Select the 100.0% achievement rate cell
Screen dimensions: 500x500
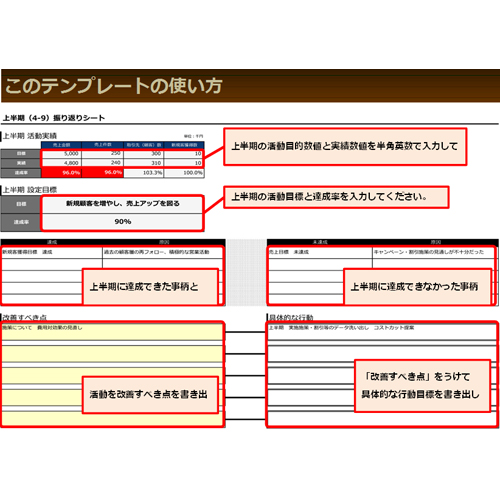[184, 173]
